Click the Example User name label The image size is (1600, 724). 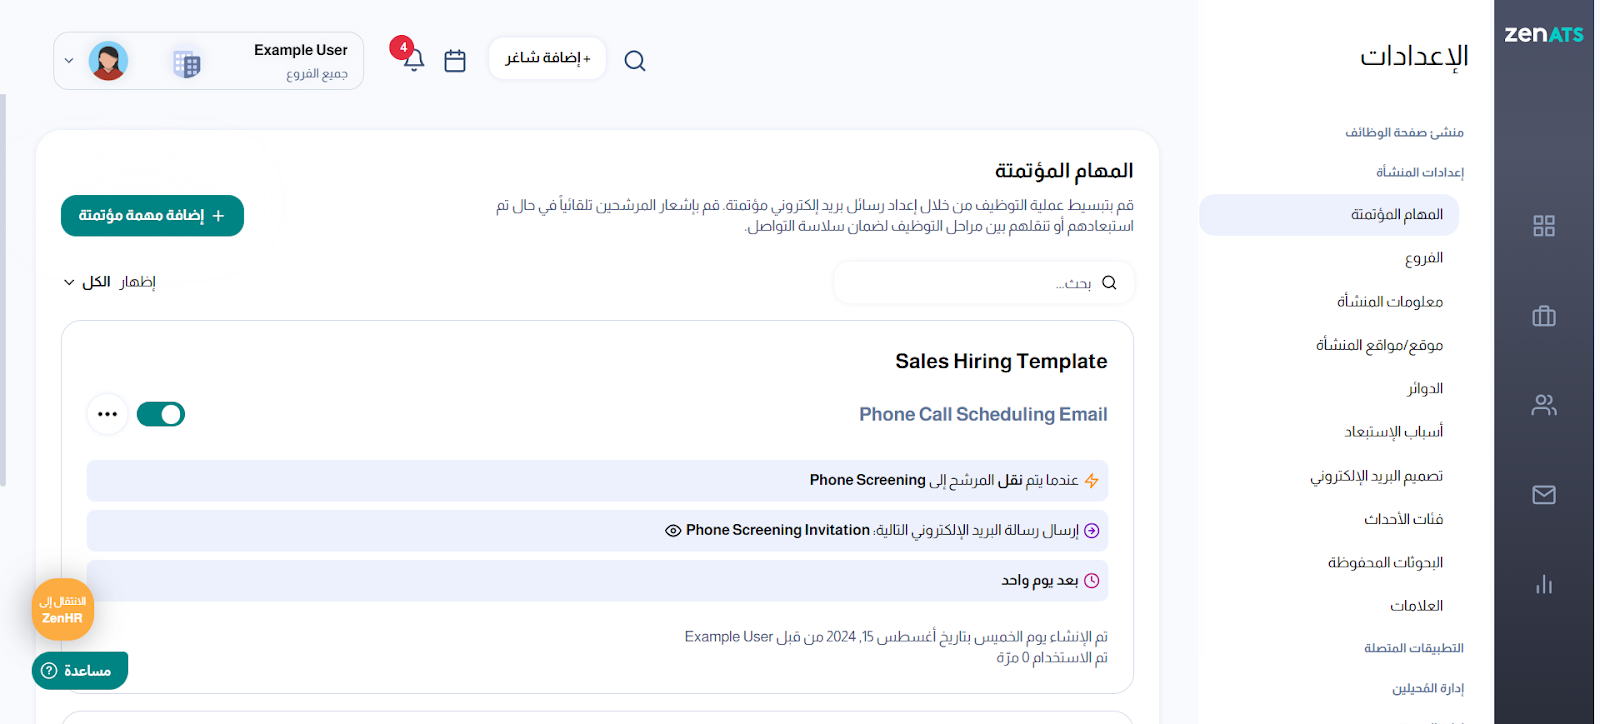pos(301,50)
